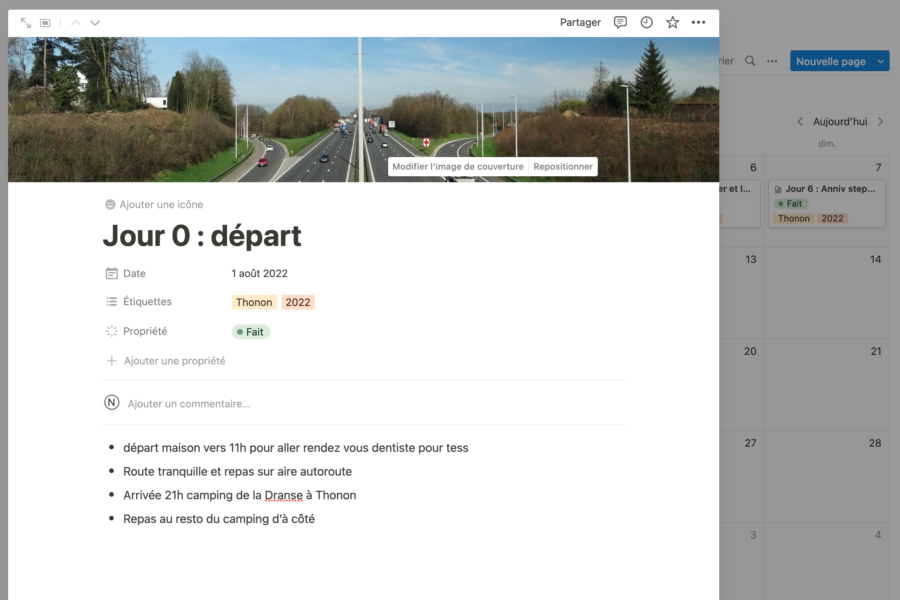Add page to favorites with star
900x600 pixels.
(x=672, y=22)
